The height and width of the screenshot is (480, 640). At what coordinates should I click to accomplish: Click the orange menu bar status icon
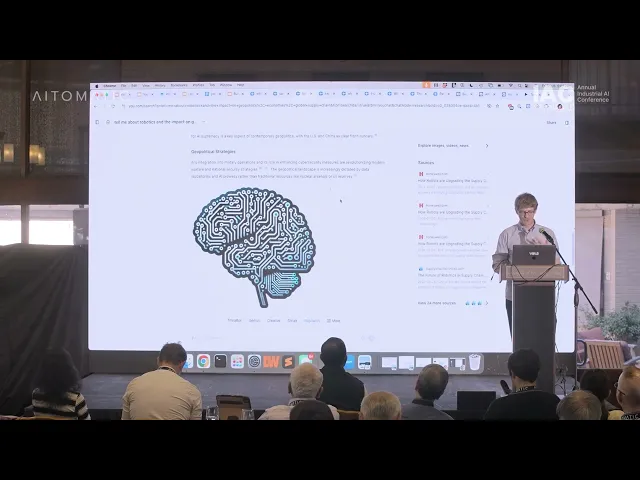pos(427,85)
